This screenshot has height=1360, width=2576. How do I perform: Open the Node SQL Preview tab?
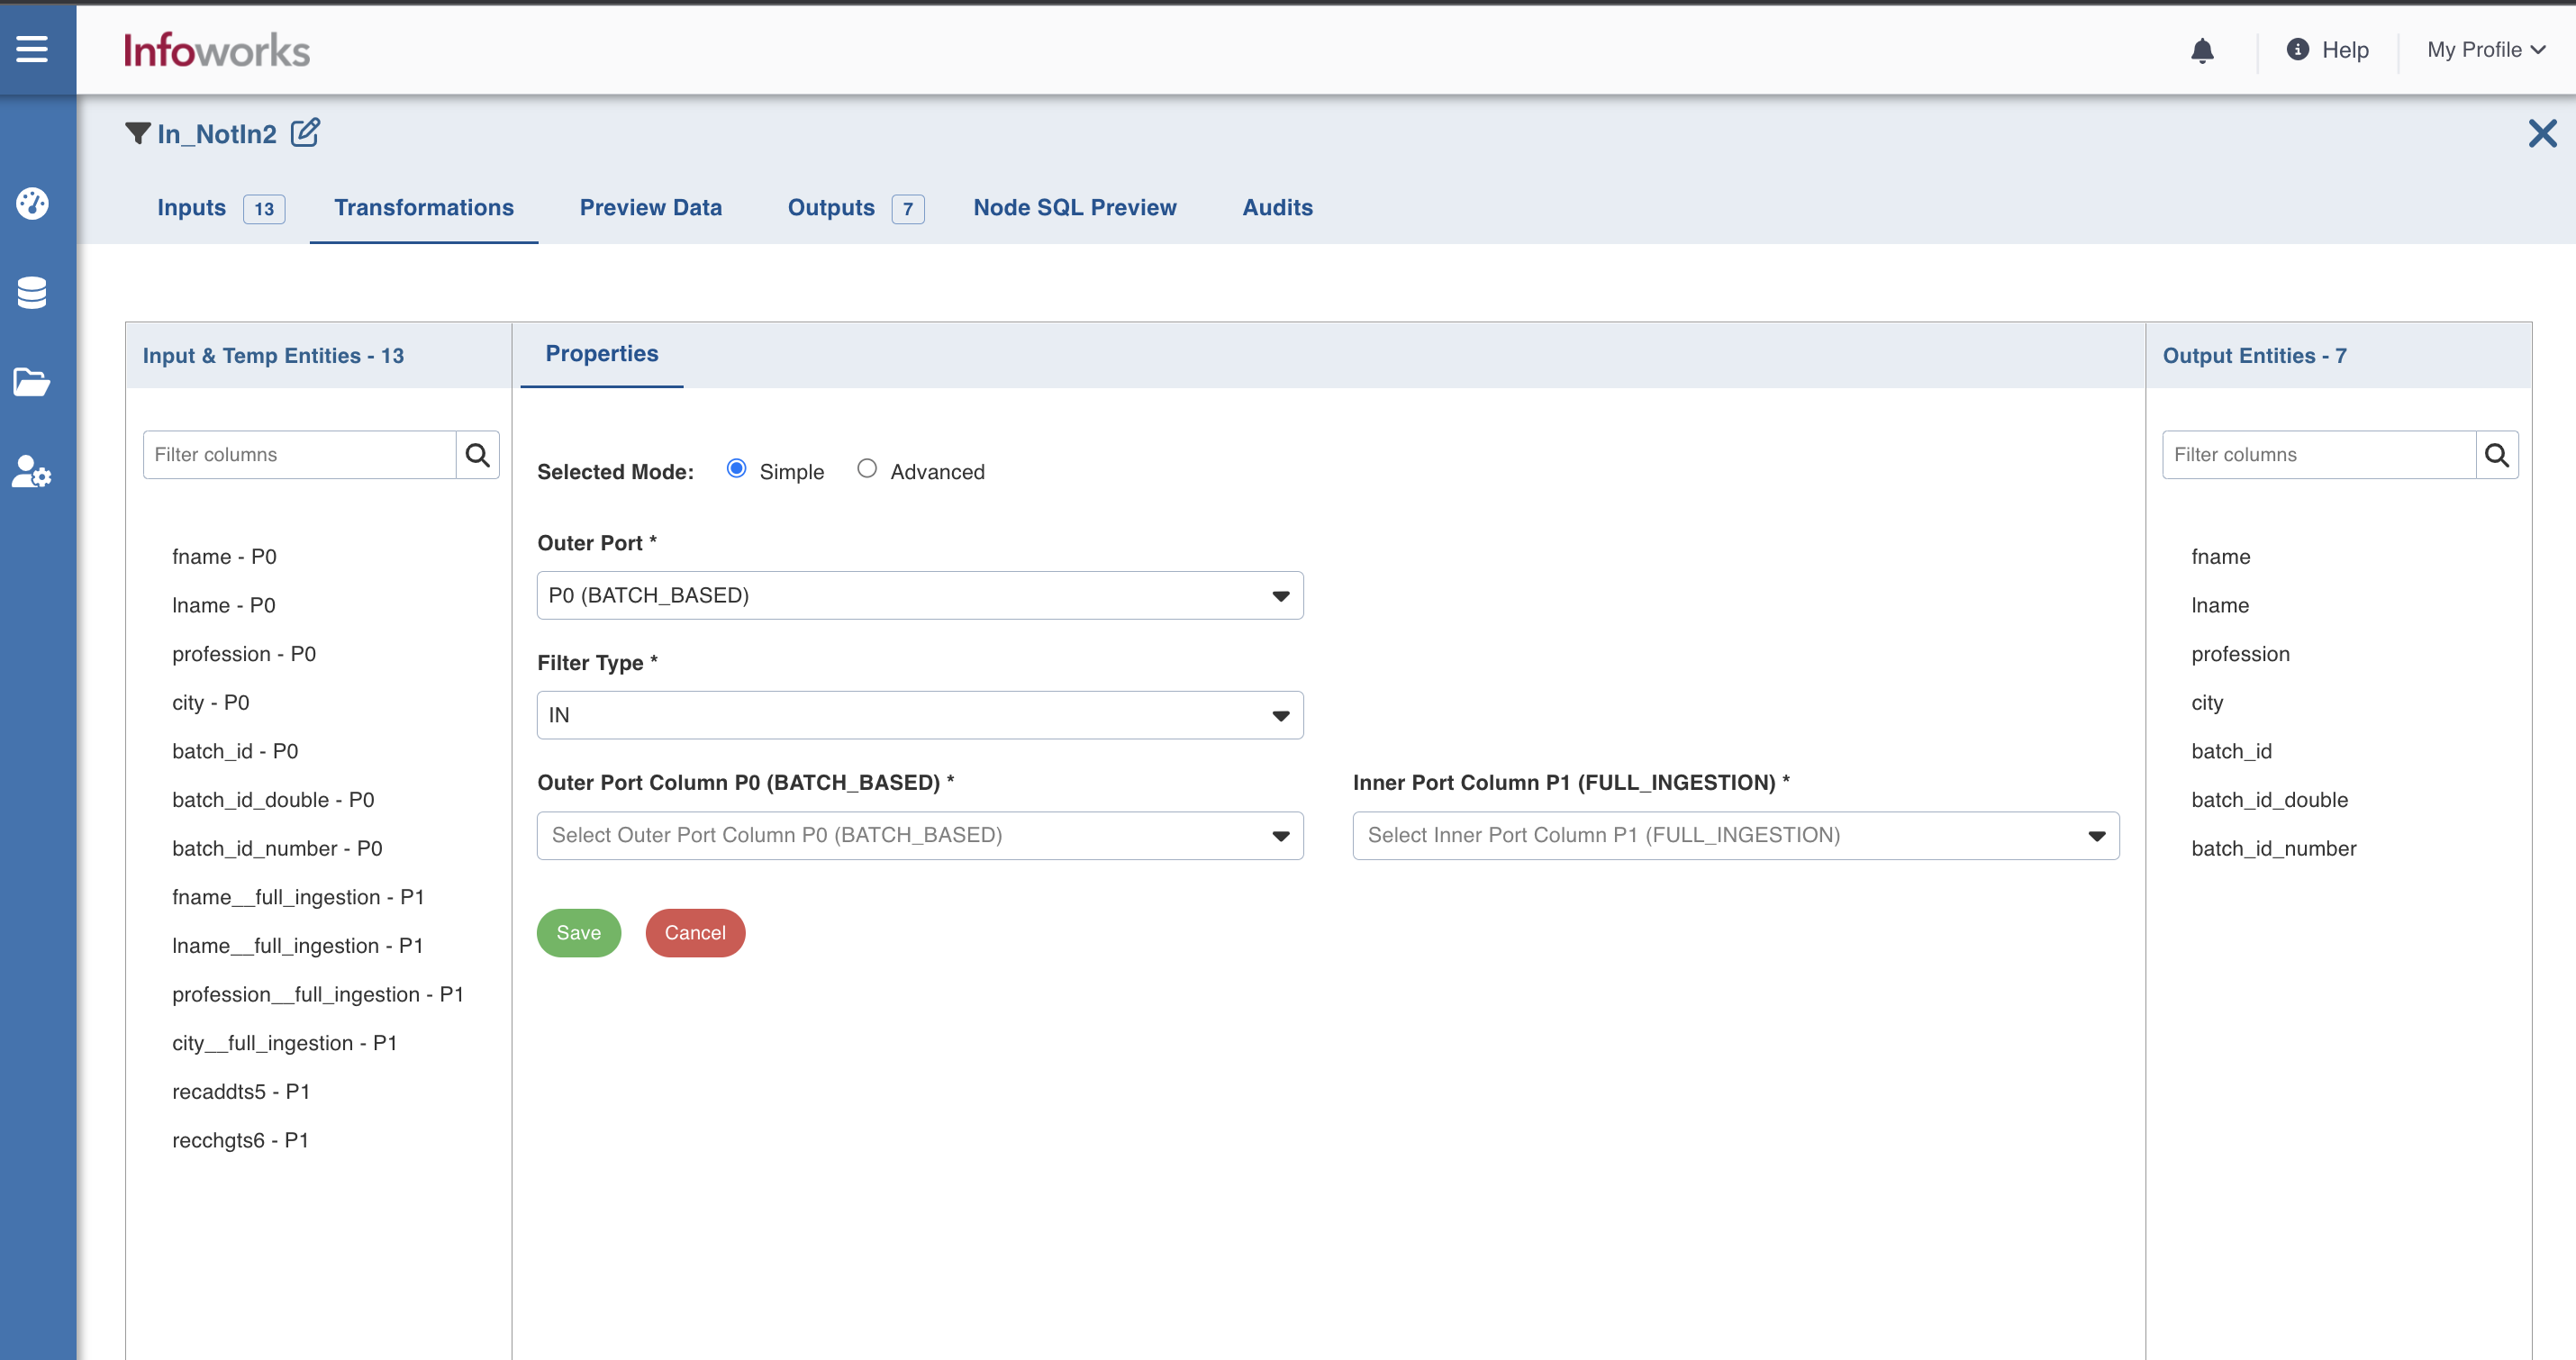[x=1075, y=207]
